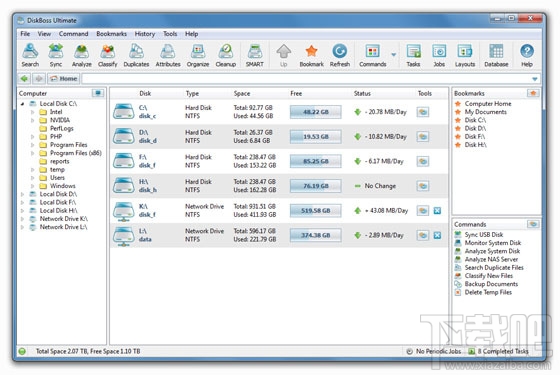This screenshot has height=375, width=560.
Task: Open tools icon for network drive K:\
Action: (x=423, y=210)
